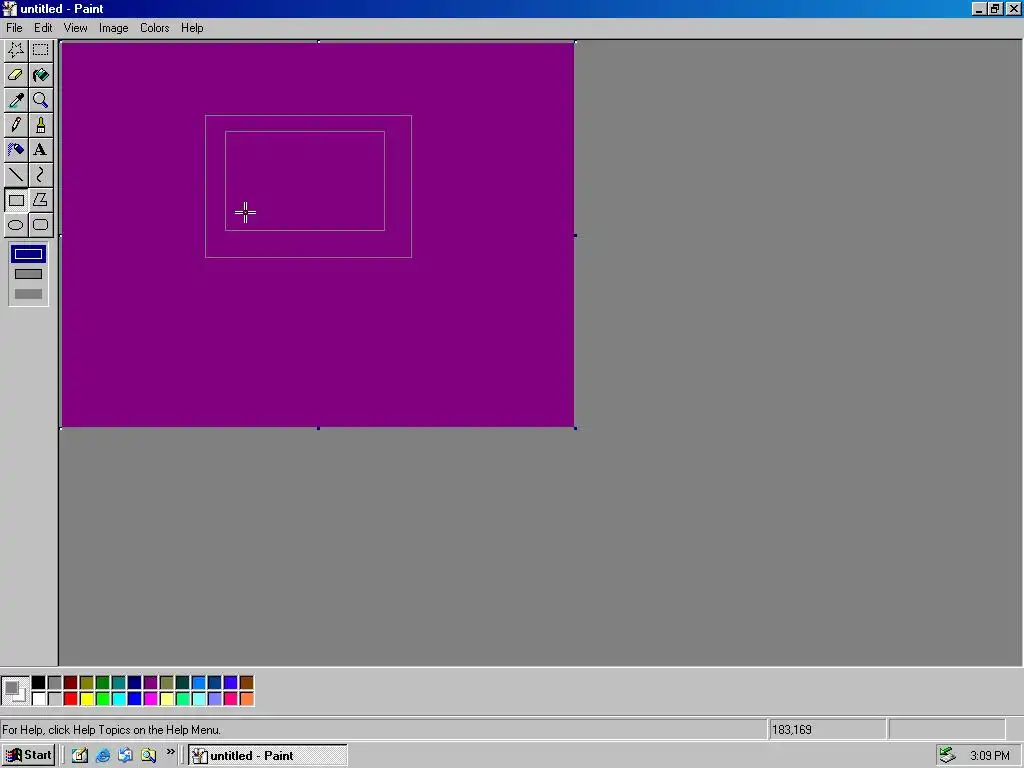
Task: Click the Show Desktop quick launch icon
Action: pos(80,756)
